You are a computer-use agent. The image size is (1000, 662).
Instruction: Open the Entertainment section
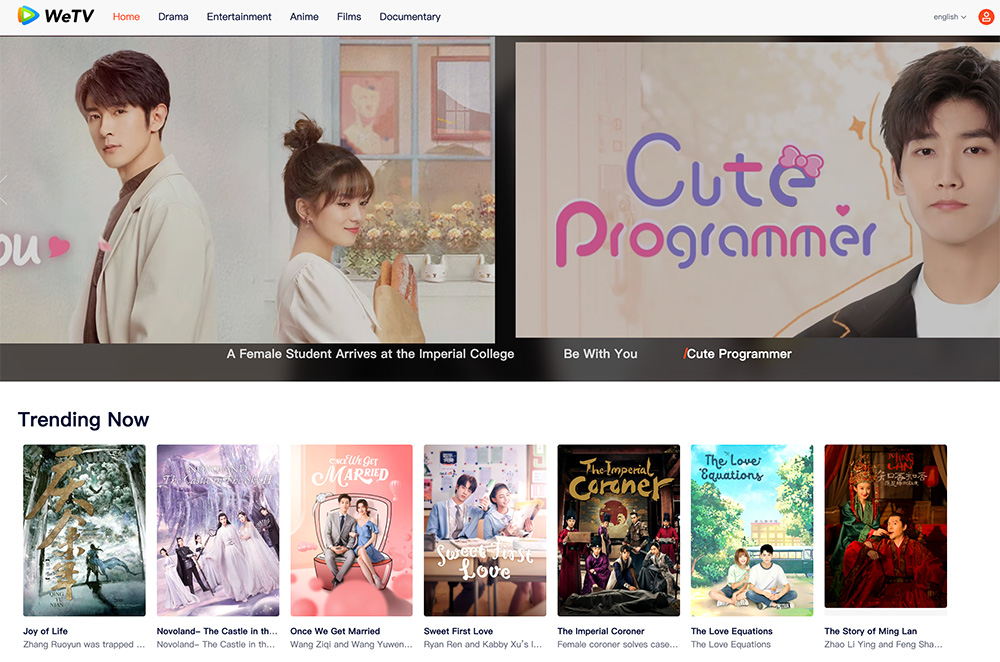coord(239,17)
